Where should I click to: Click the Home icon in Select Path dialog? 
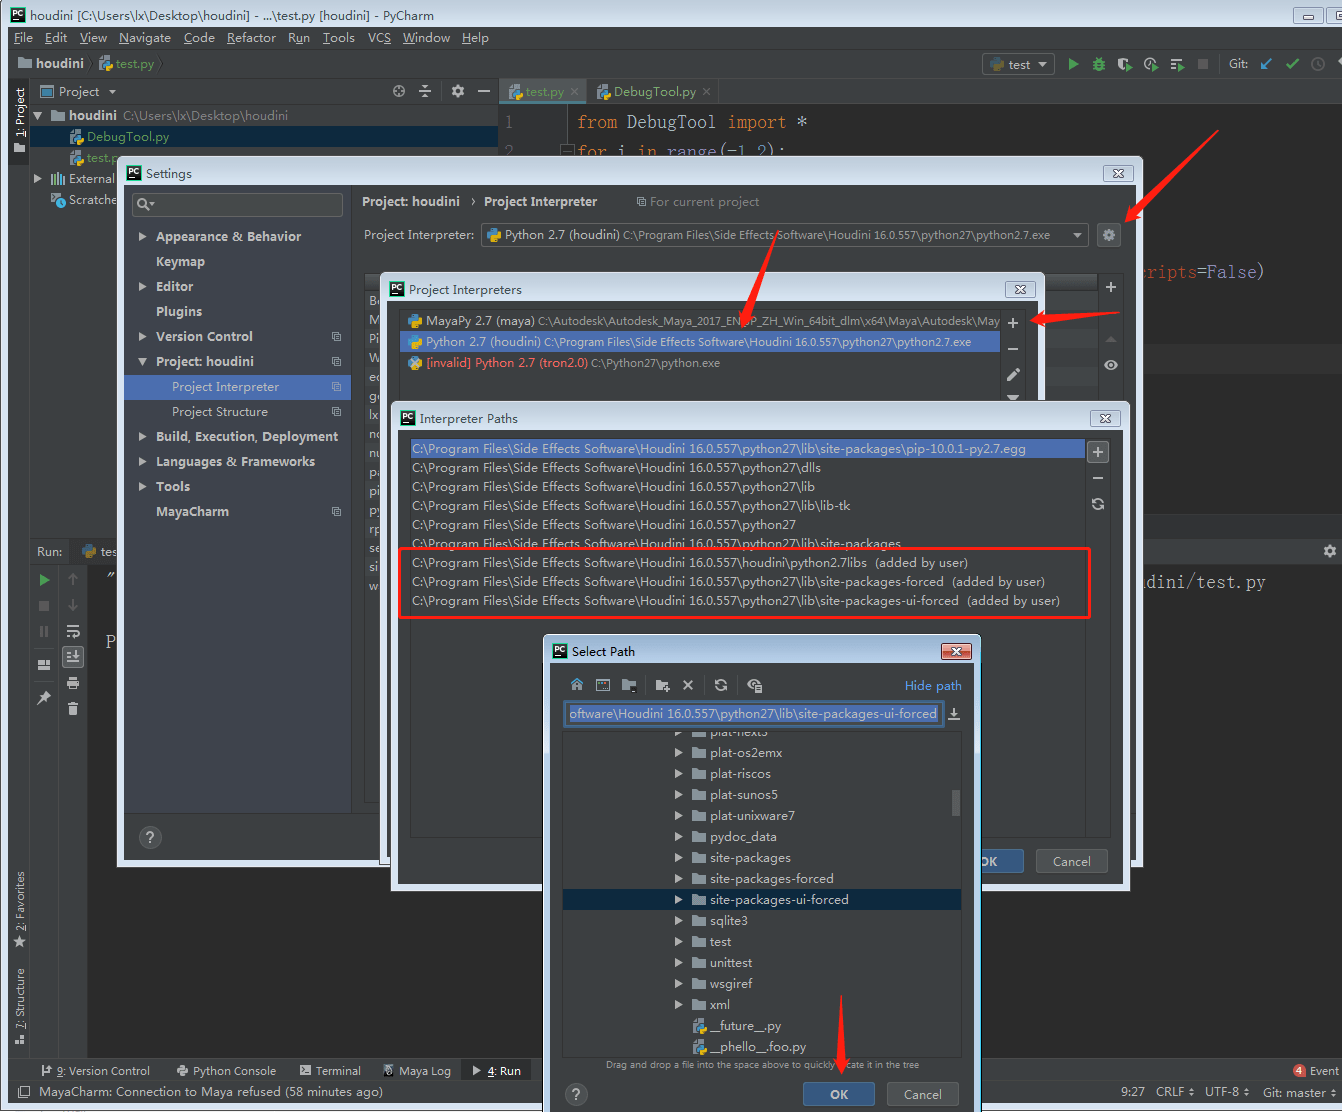[577, 685]
